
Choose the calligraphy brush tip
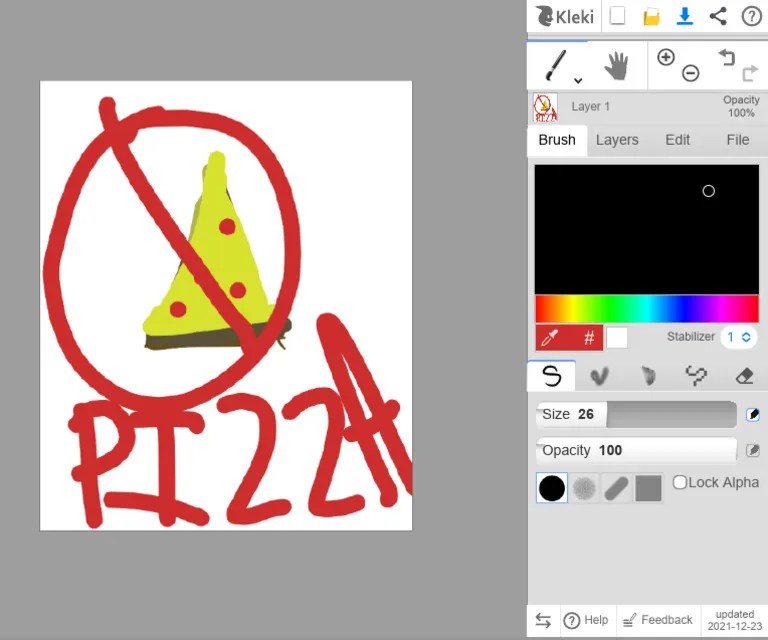tap(616, 488)
